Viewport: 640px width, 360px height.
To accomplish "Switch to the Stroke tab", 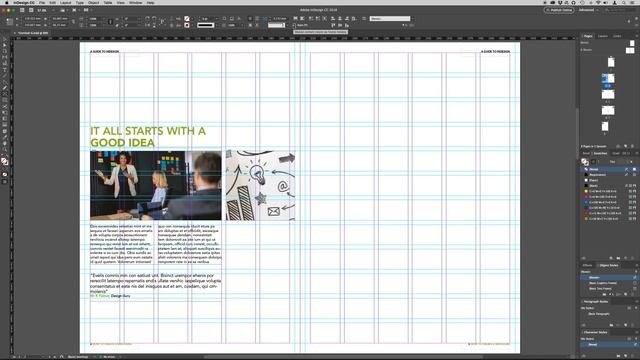I will pyautogui.click(x=586, y=153).
